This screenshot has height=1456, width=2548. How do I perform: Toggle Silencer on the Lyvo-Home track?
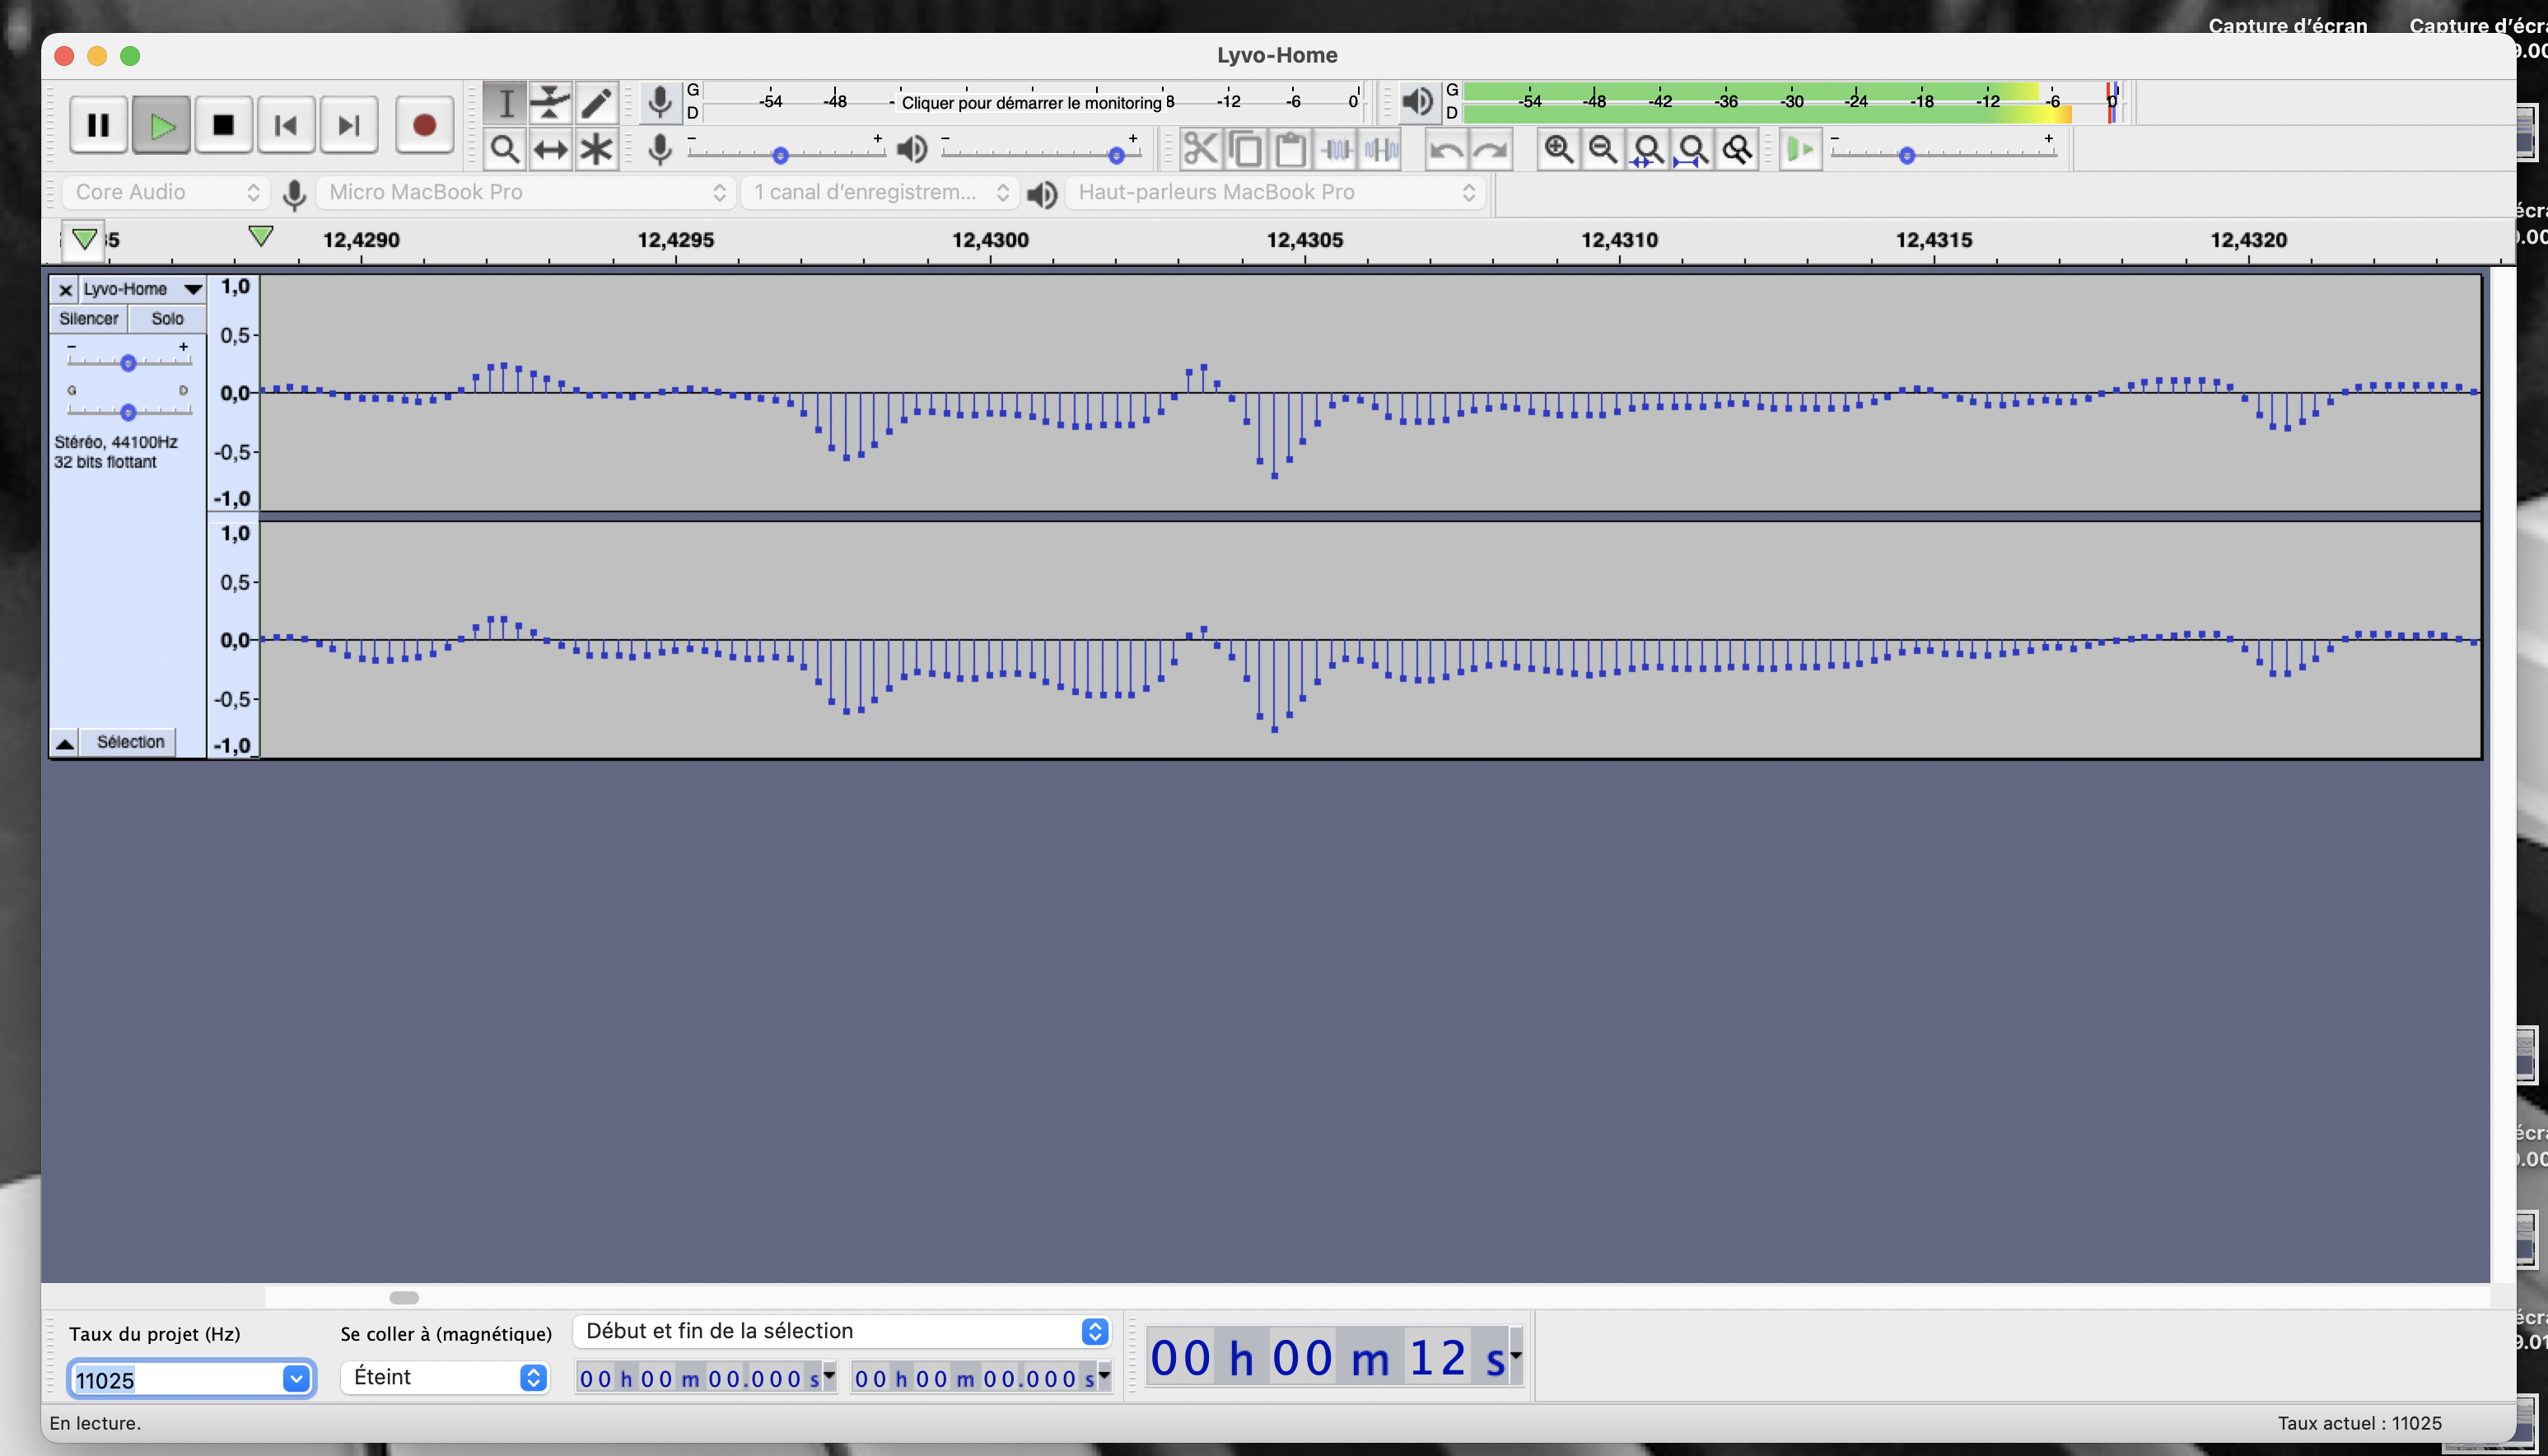coord(88,319)
